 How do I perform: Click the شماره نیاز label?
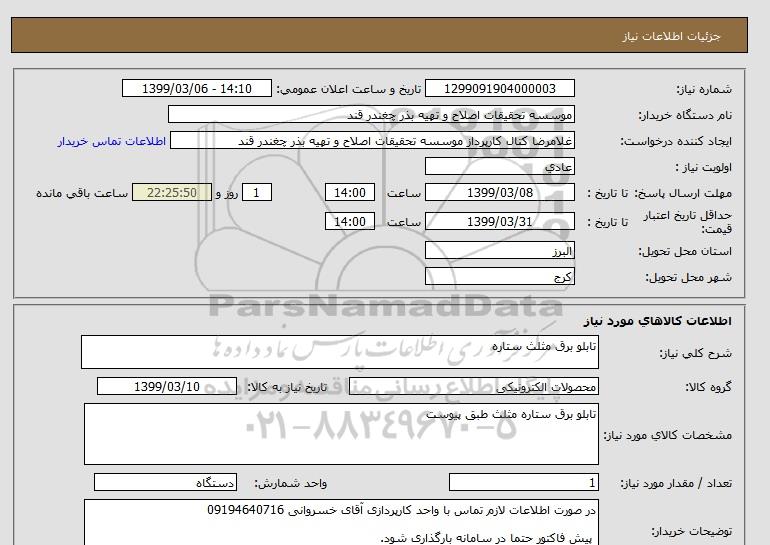pyautogui.click(x=704, y=89)
